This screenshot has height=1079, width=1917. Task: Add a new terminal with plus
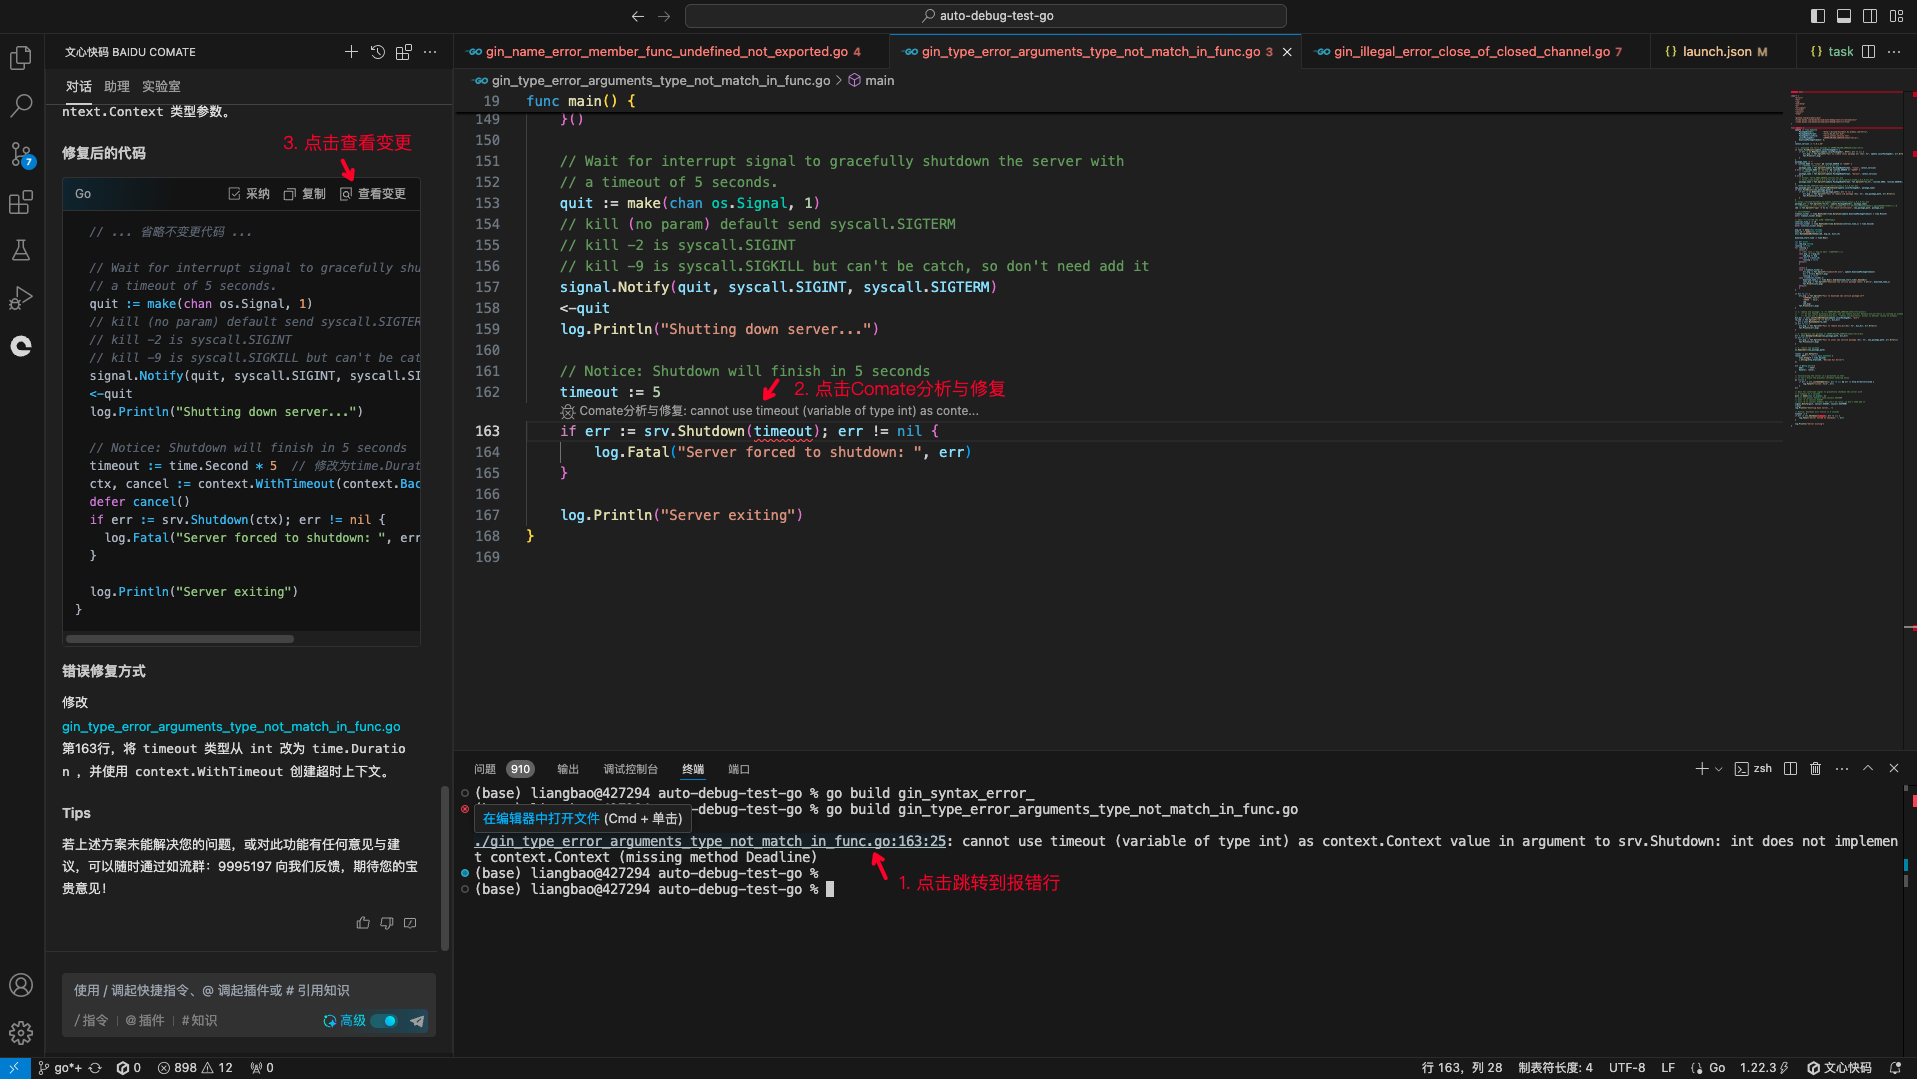1701,769
